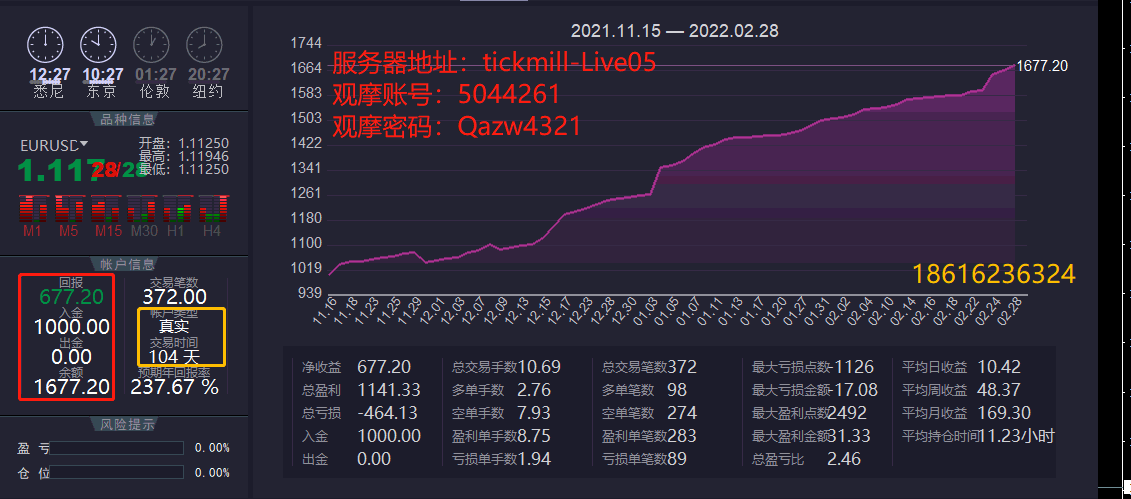Select the H1 timeframe bar indicator
This screenshot has height=499, width=1131.
176,210
